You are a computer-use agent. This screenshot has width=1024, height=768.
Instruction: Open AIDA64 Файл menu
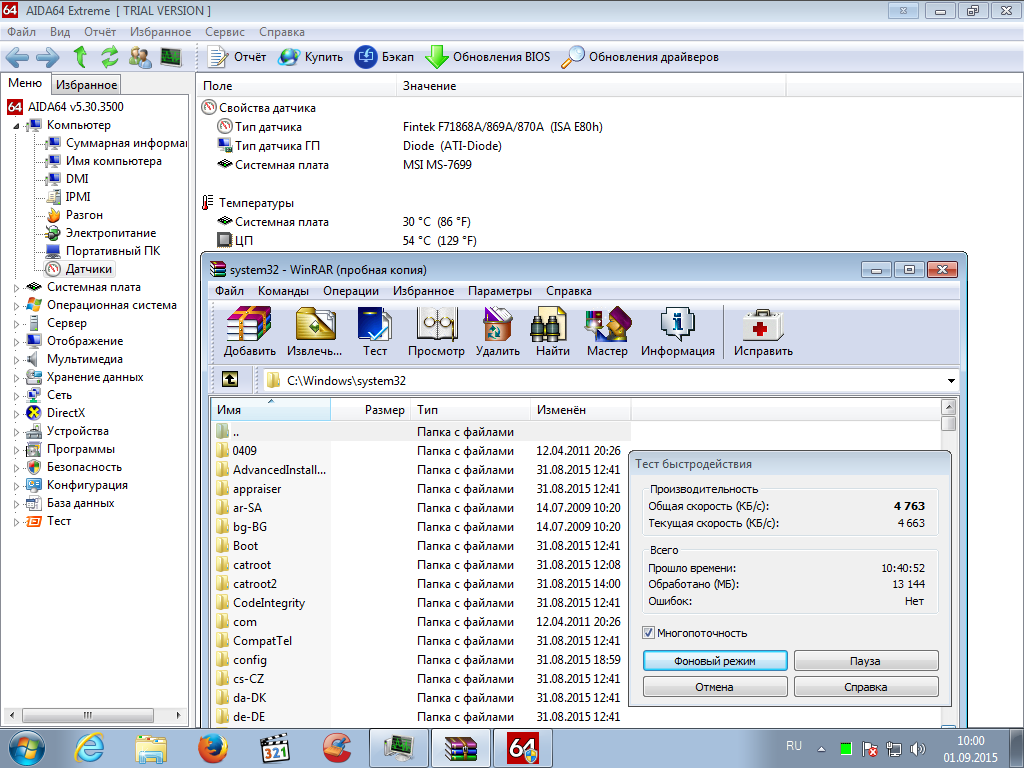[22, 32]
